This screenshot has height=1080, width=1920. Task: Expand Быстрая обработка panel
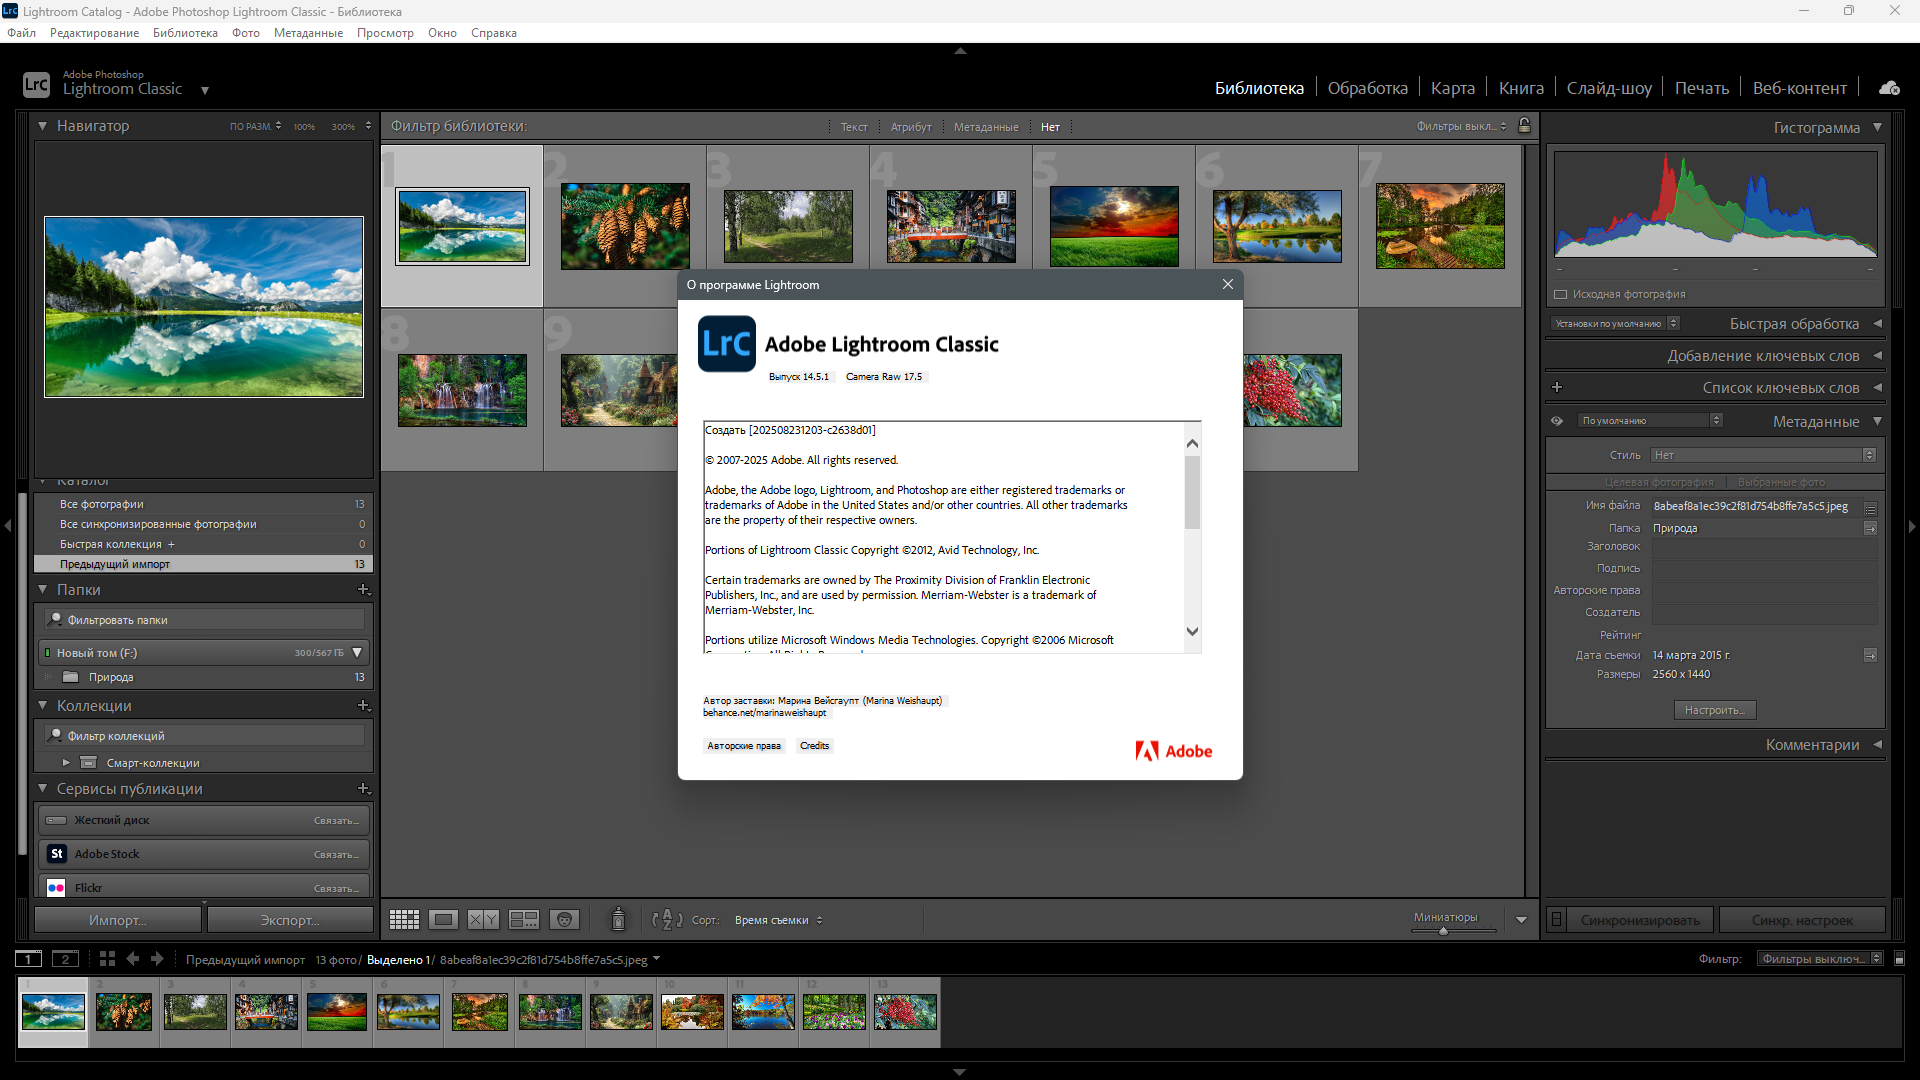1877,324
